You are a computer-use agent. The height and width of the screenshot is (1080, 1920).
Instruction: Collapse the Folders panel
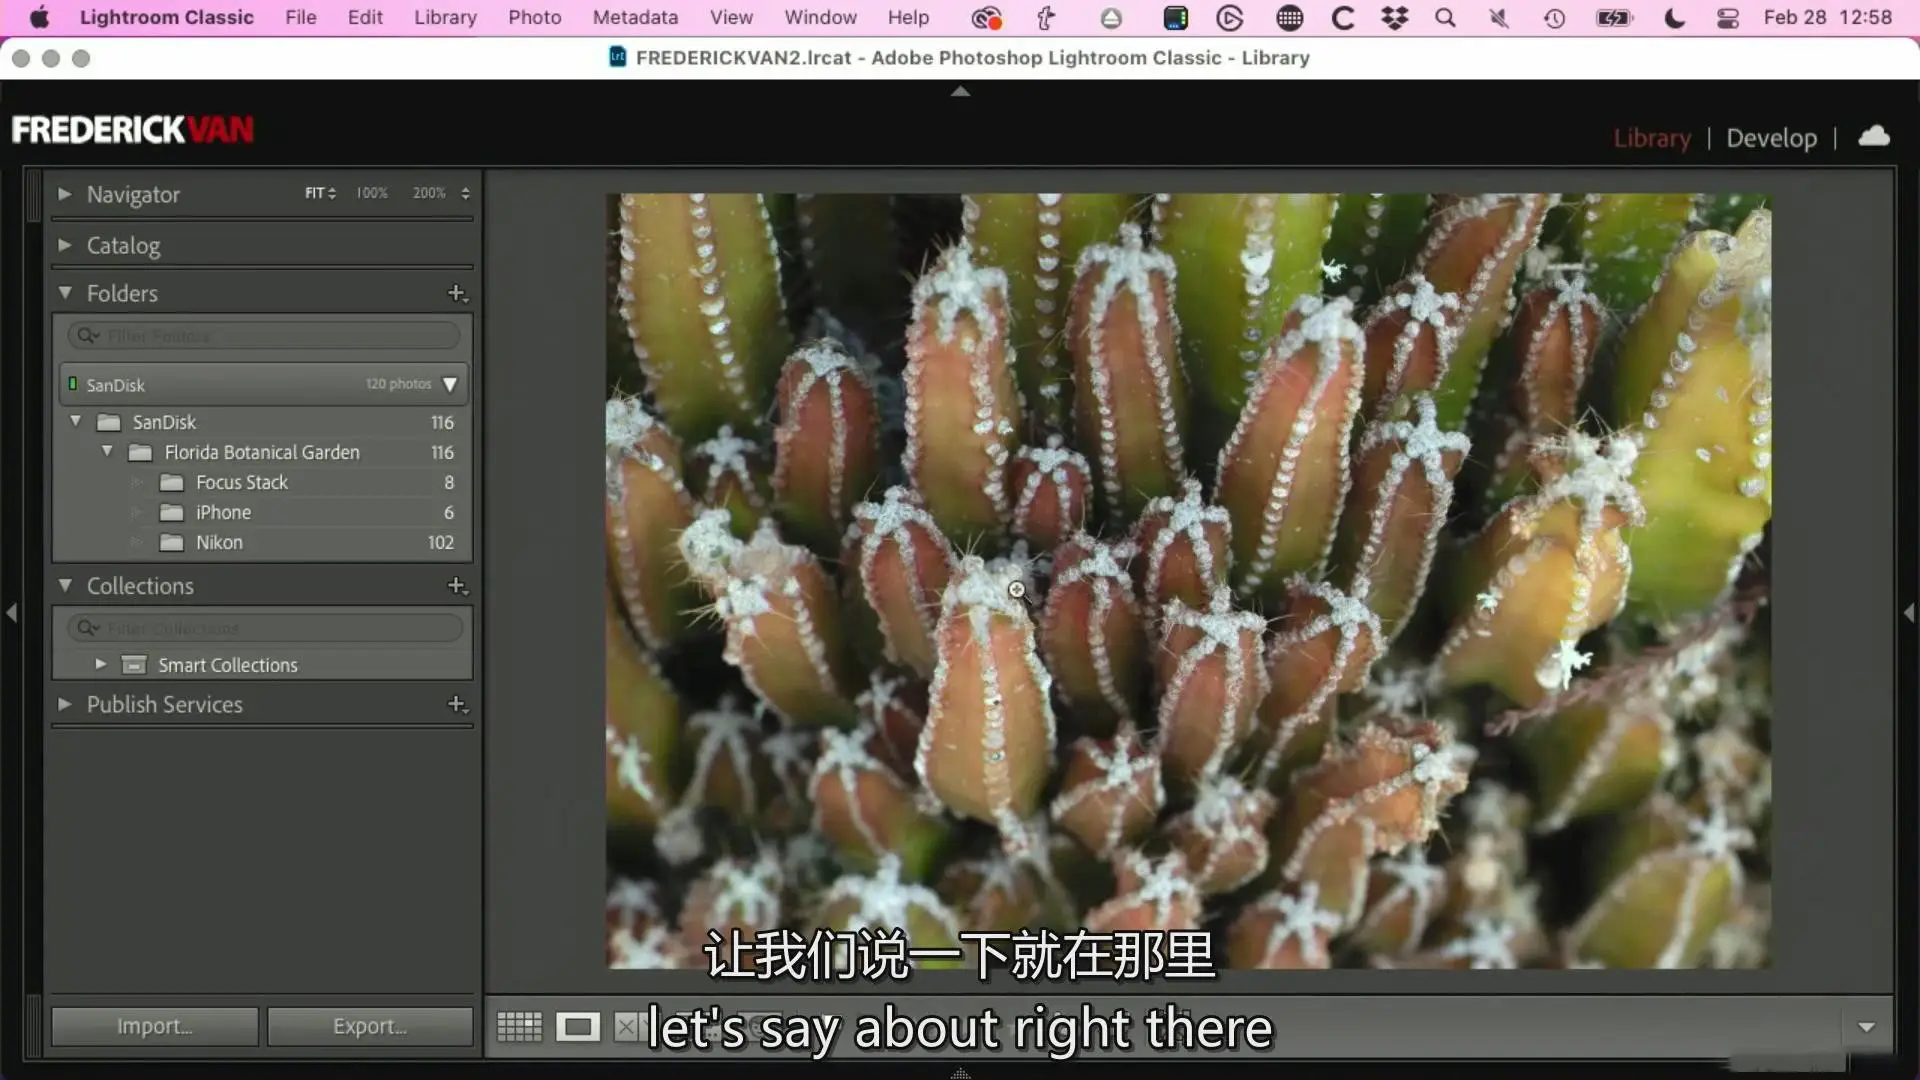click(65, 293)
